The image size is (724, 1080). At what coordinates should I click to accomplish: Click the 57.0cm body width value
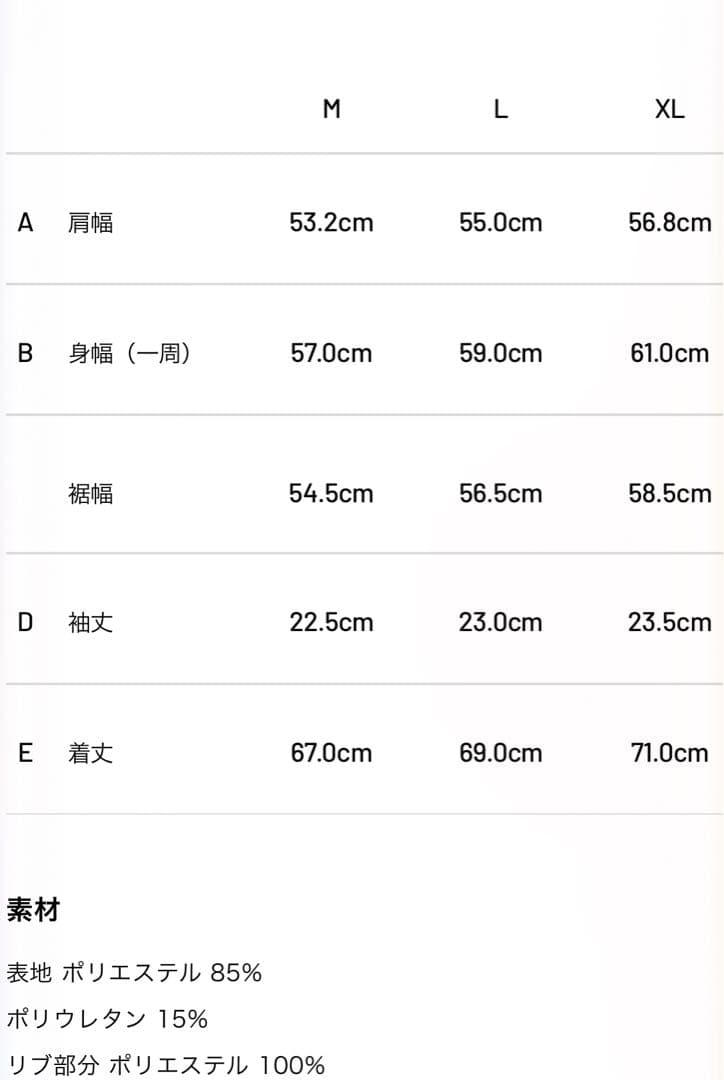pyautogui.click(x=331, y=353)
